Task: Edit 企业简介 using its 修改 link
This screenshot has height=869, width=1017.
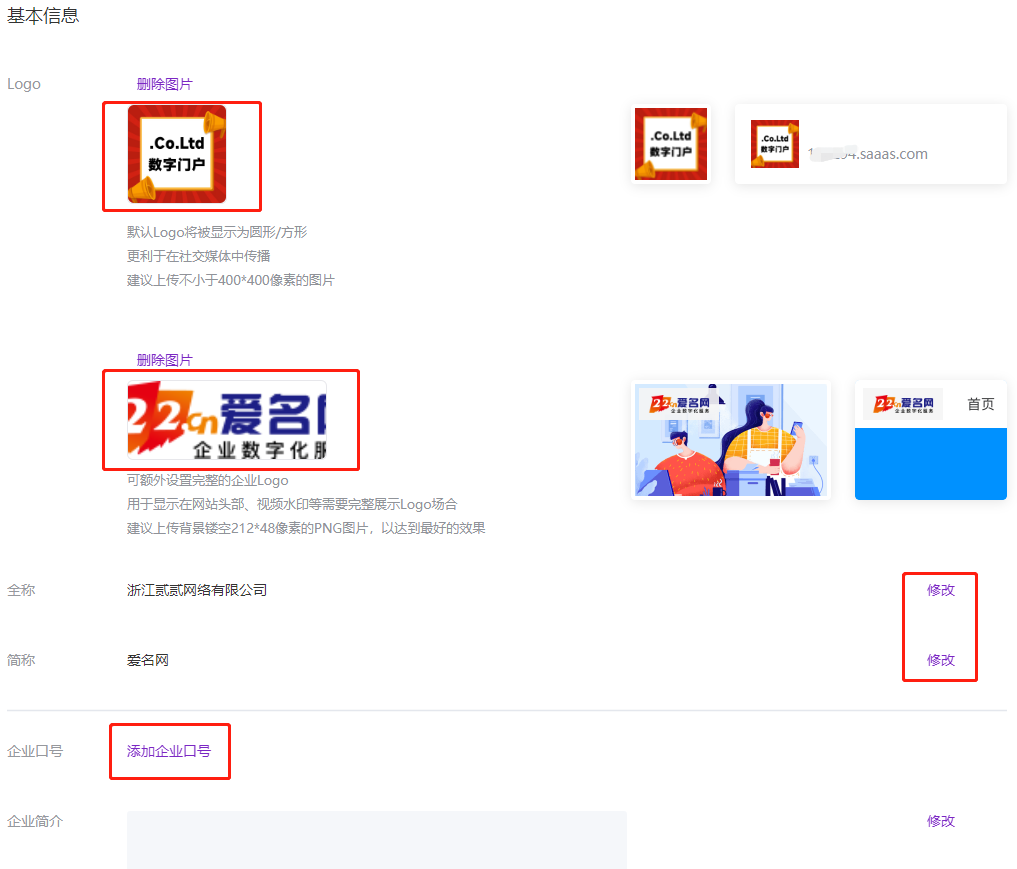Action: click(940, 821)
